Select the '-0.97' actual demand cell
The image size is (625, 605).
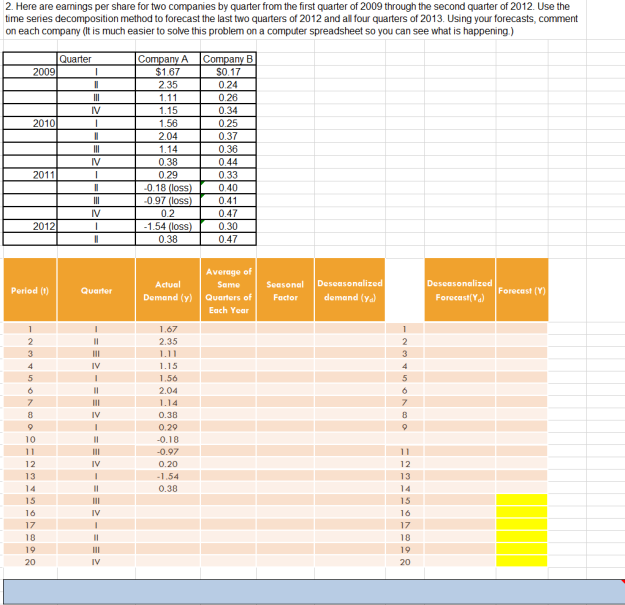pos(168,452)
